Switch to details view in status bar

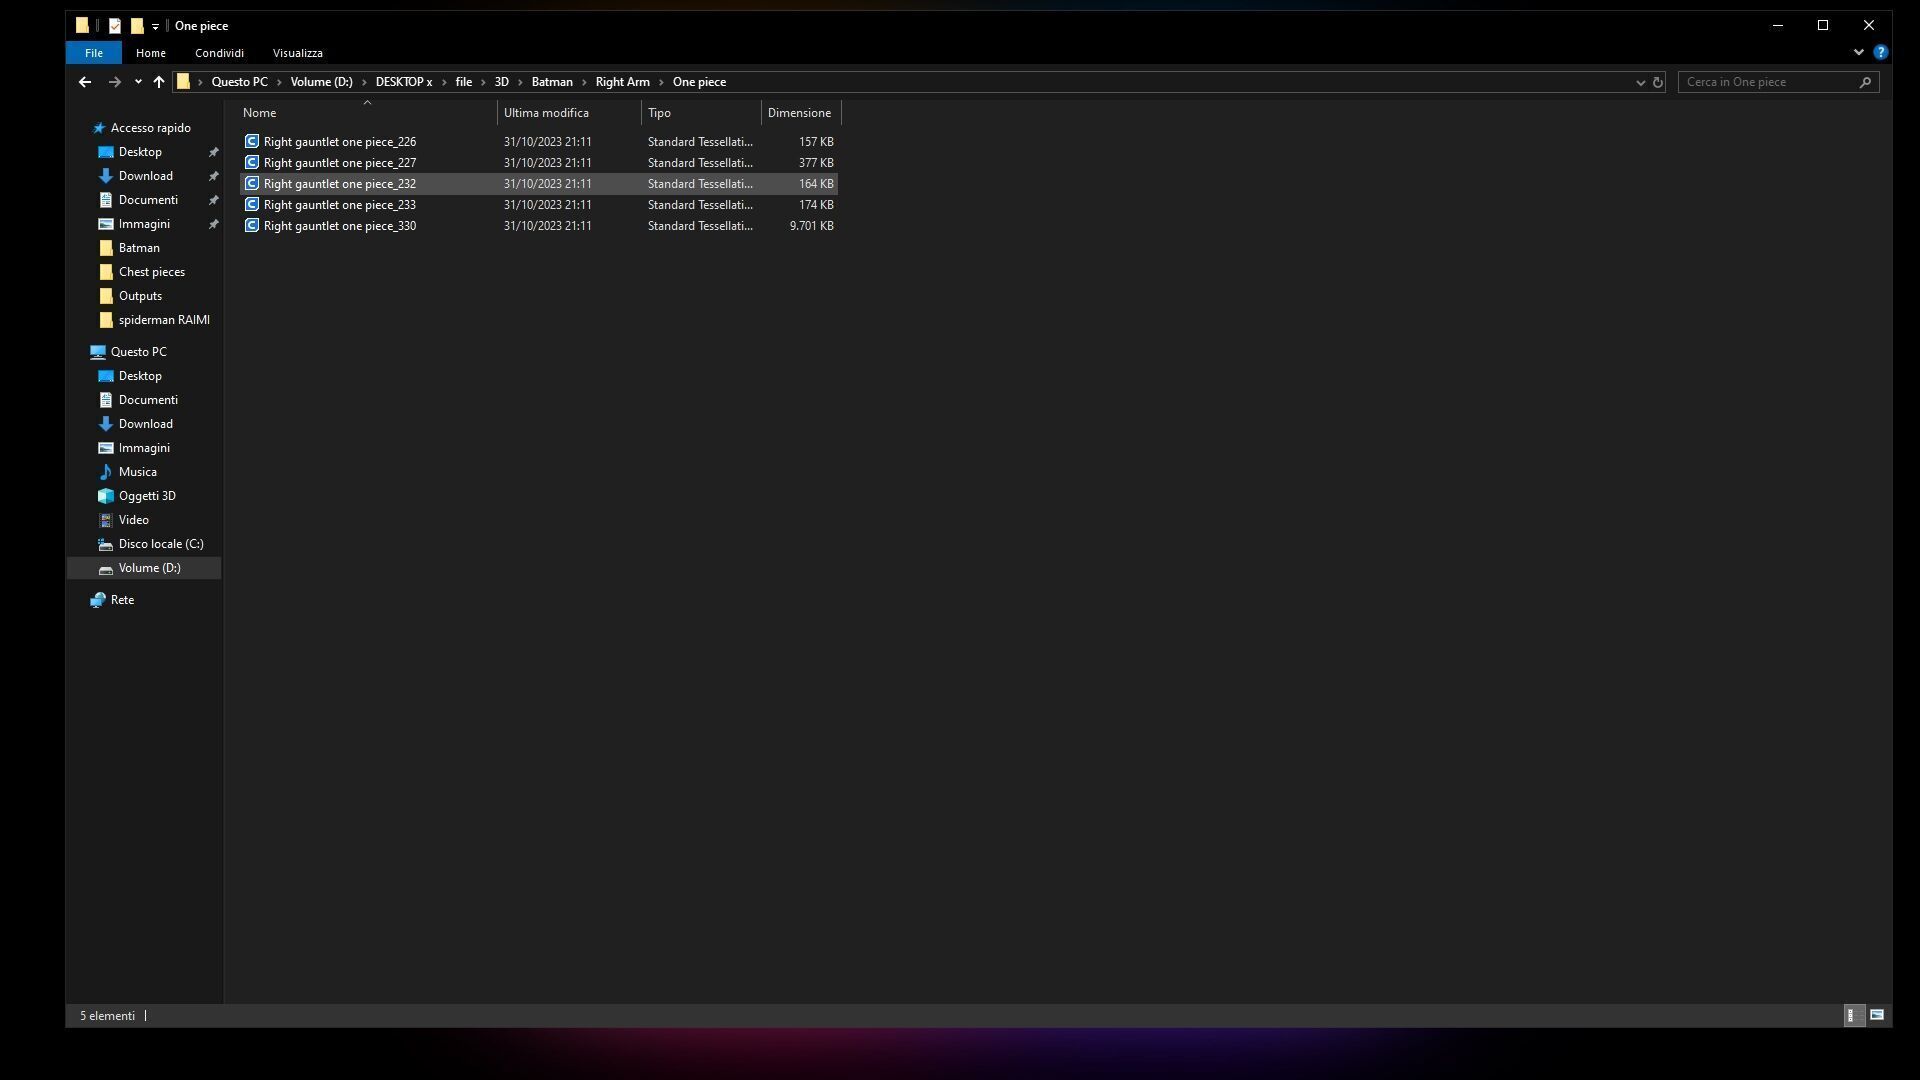coord(1852,1015)
